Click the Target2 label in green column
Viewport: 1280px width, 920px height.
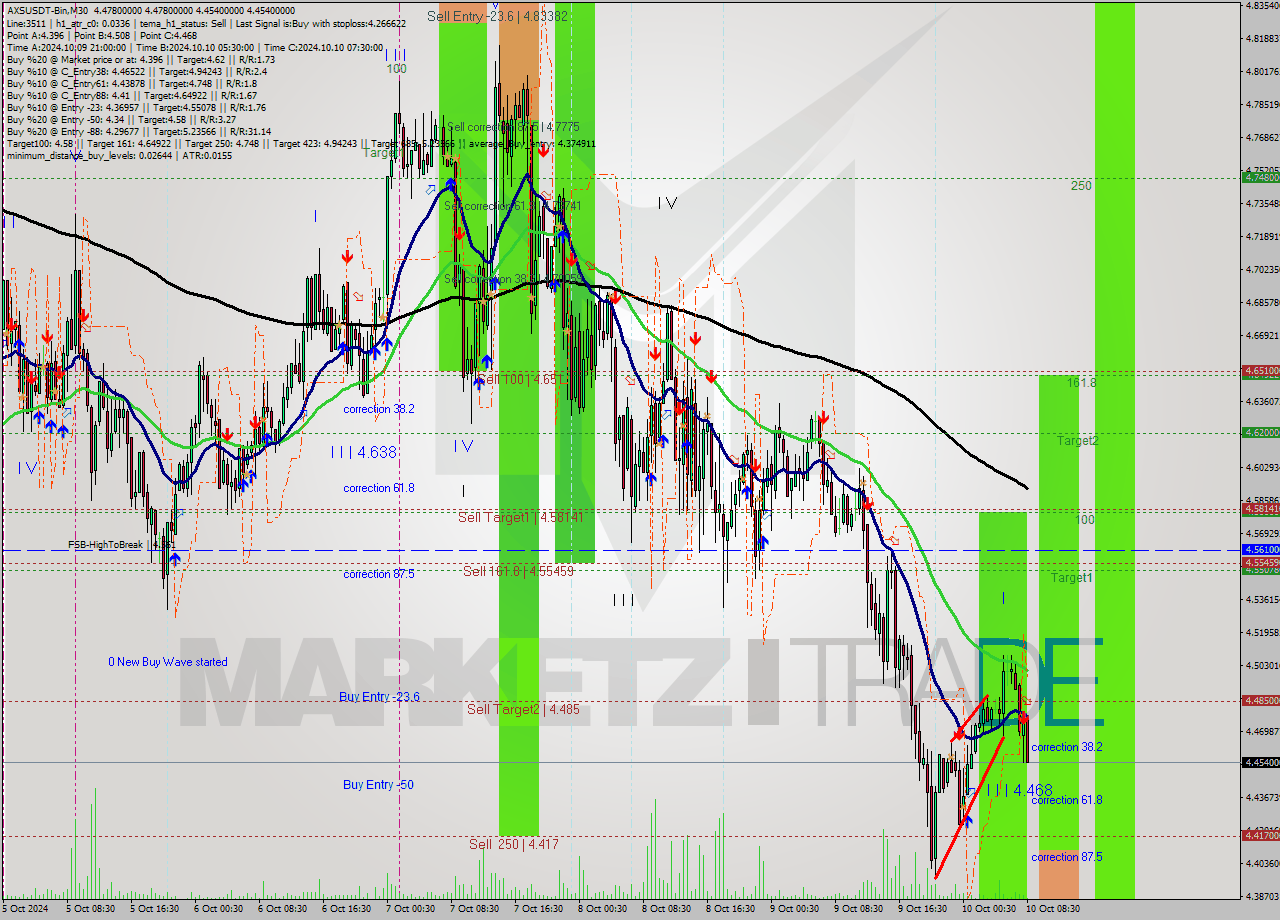pos(1078,441)
